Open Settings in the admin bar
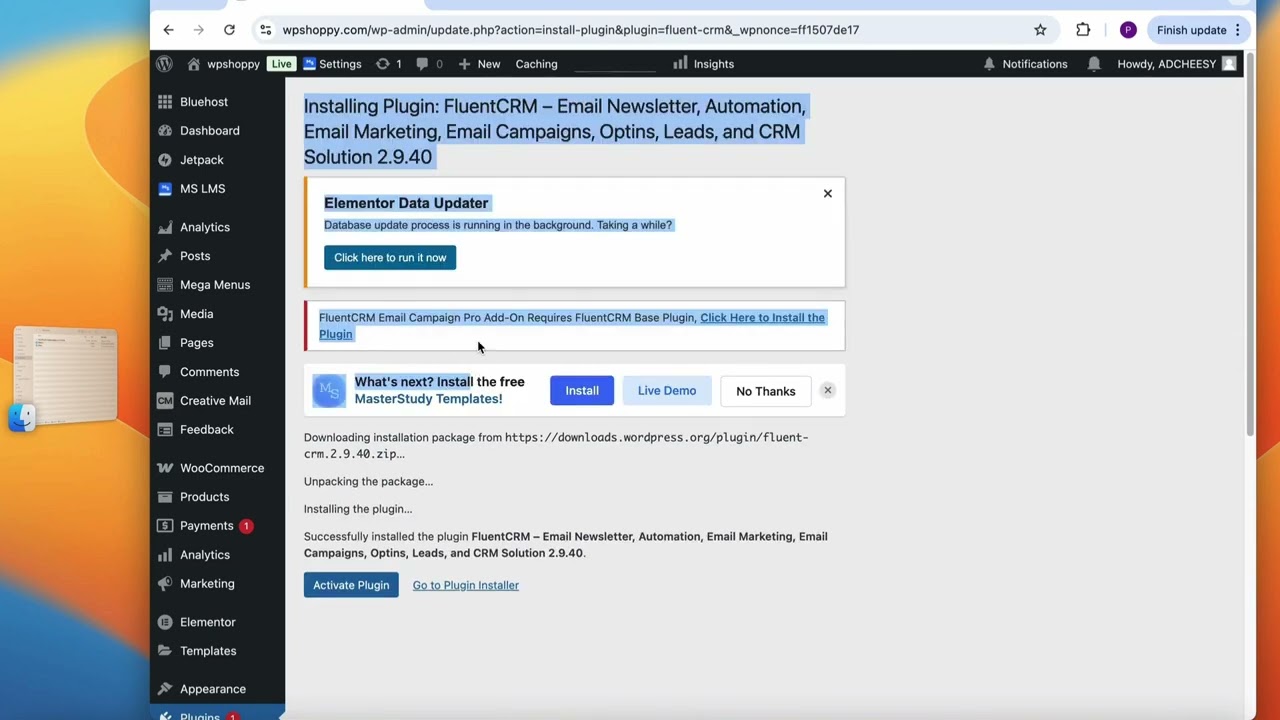Screen dimensions: 1280x720 [x=332, y=64]
